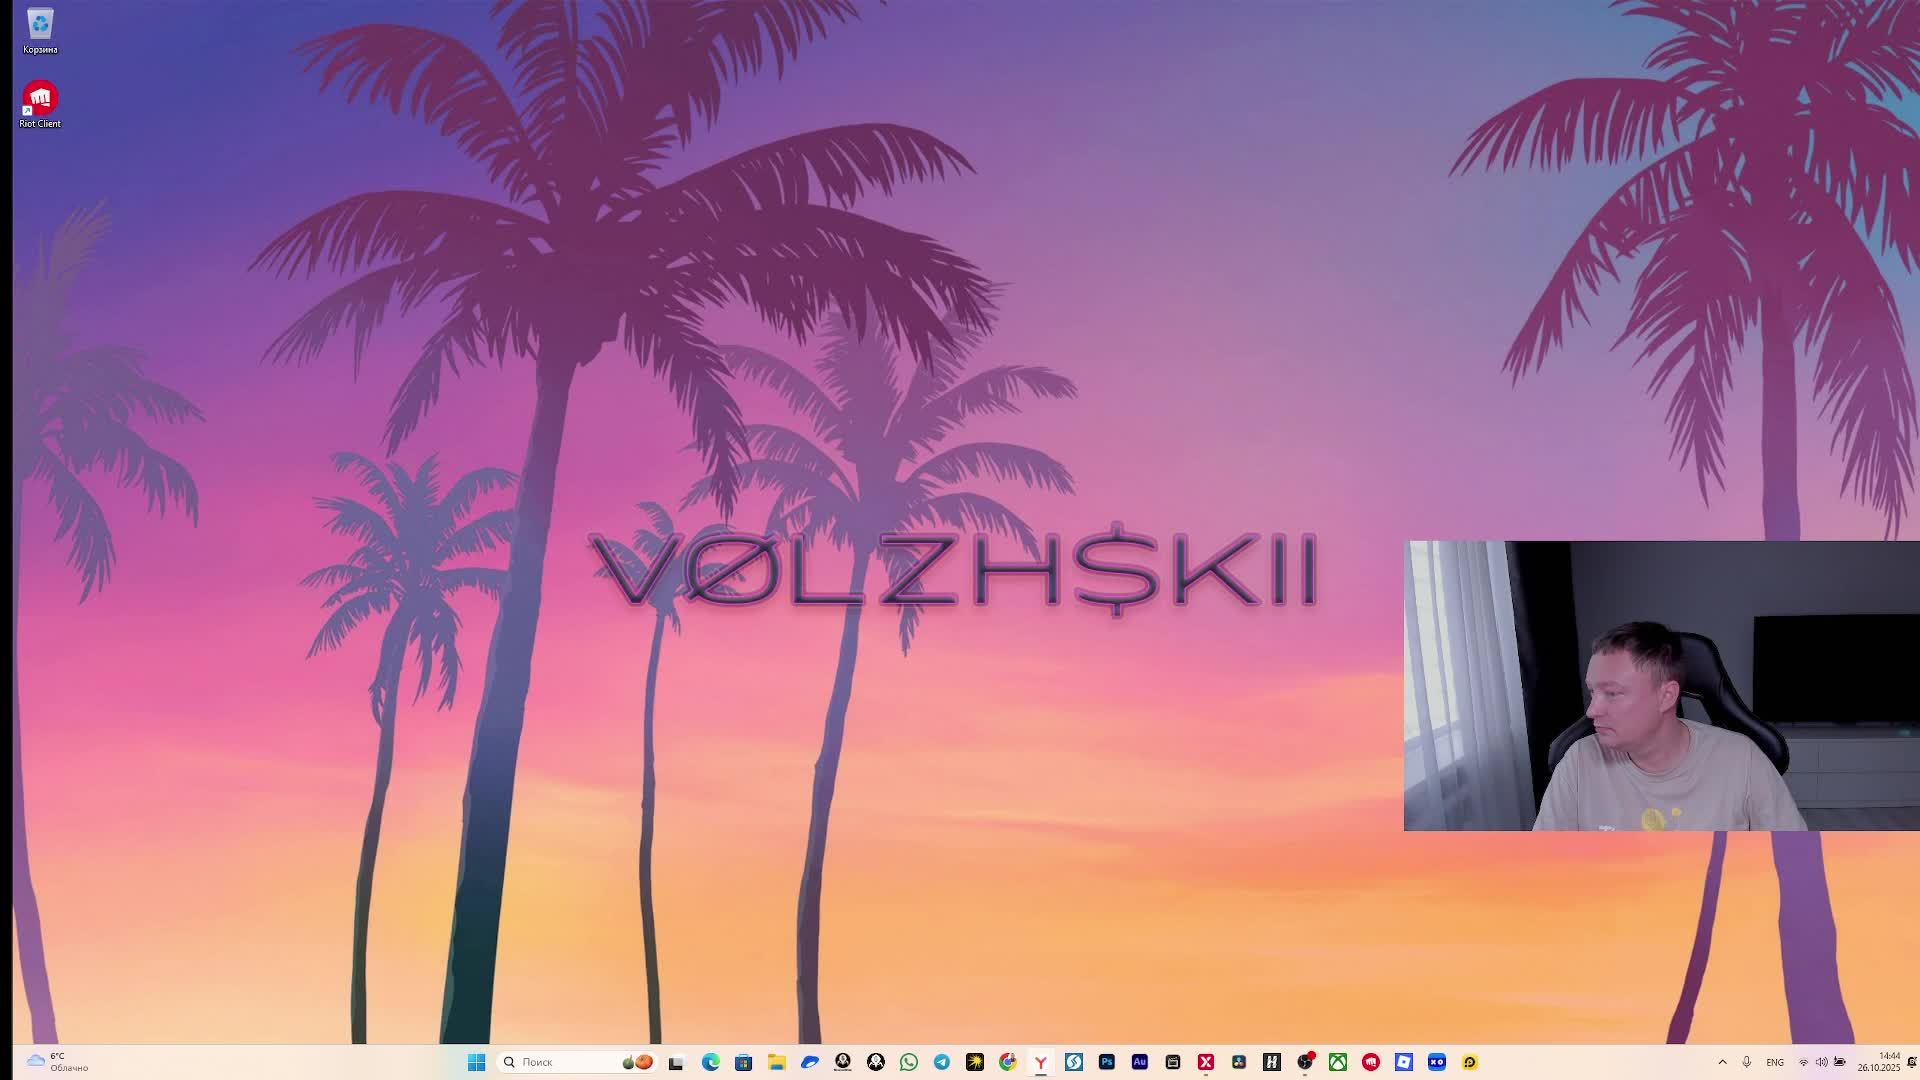Open the clock and date flyout
Image resolution: width=1920 pixels, height=1080 pixels.
(1879, 1062)
